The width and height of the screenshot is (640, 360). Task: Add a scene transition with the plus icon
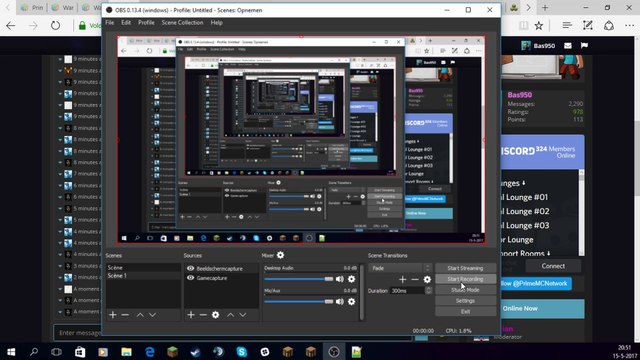[402, 279]
